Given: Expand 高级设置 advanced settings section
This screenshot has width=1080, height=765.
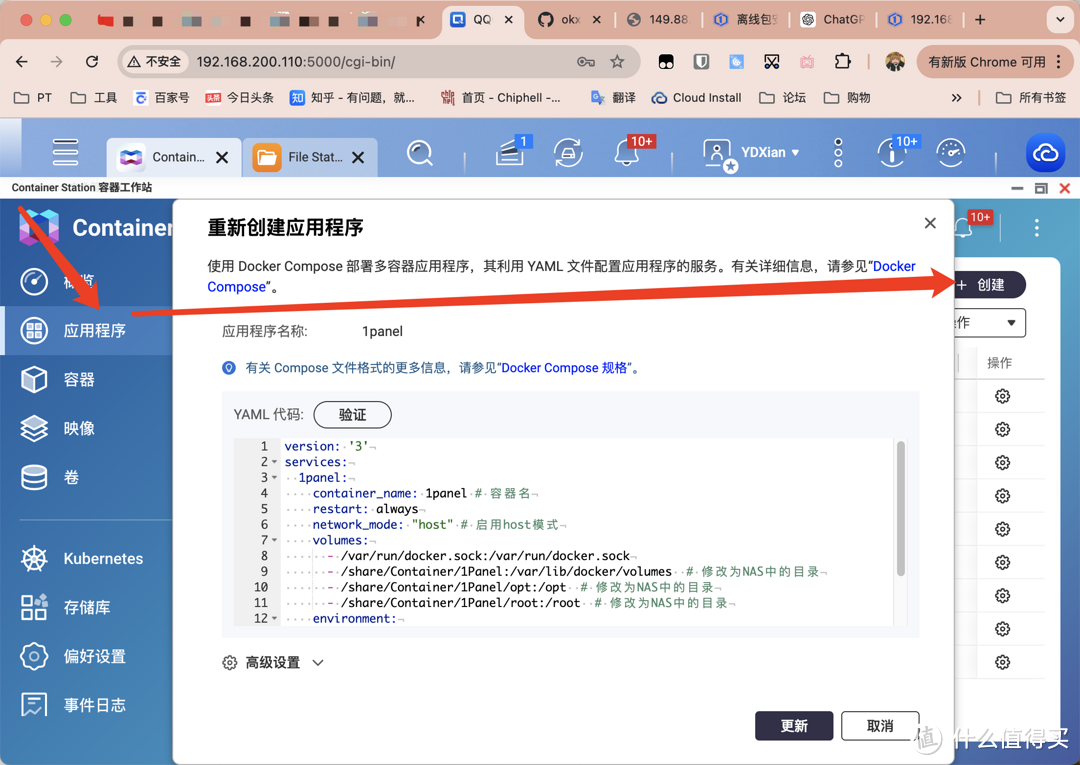Looking at the screenshot, I should pyautogui.click(x=273, y=663).
